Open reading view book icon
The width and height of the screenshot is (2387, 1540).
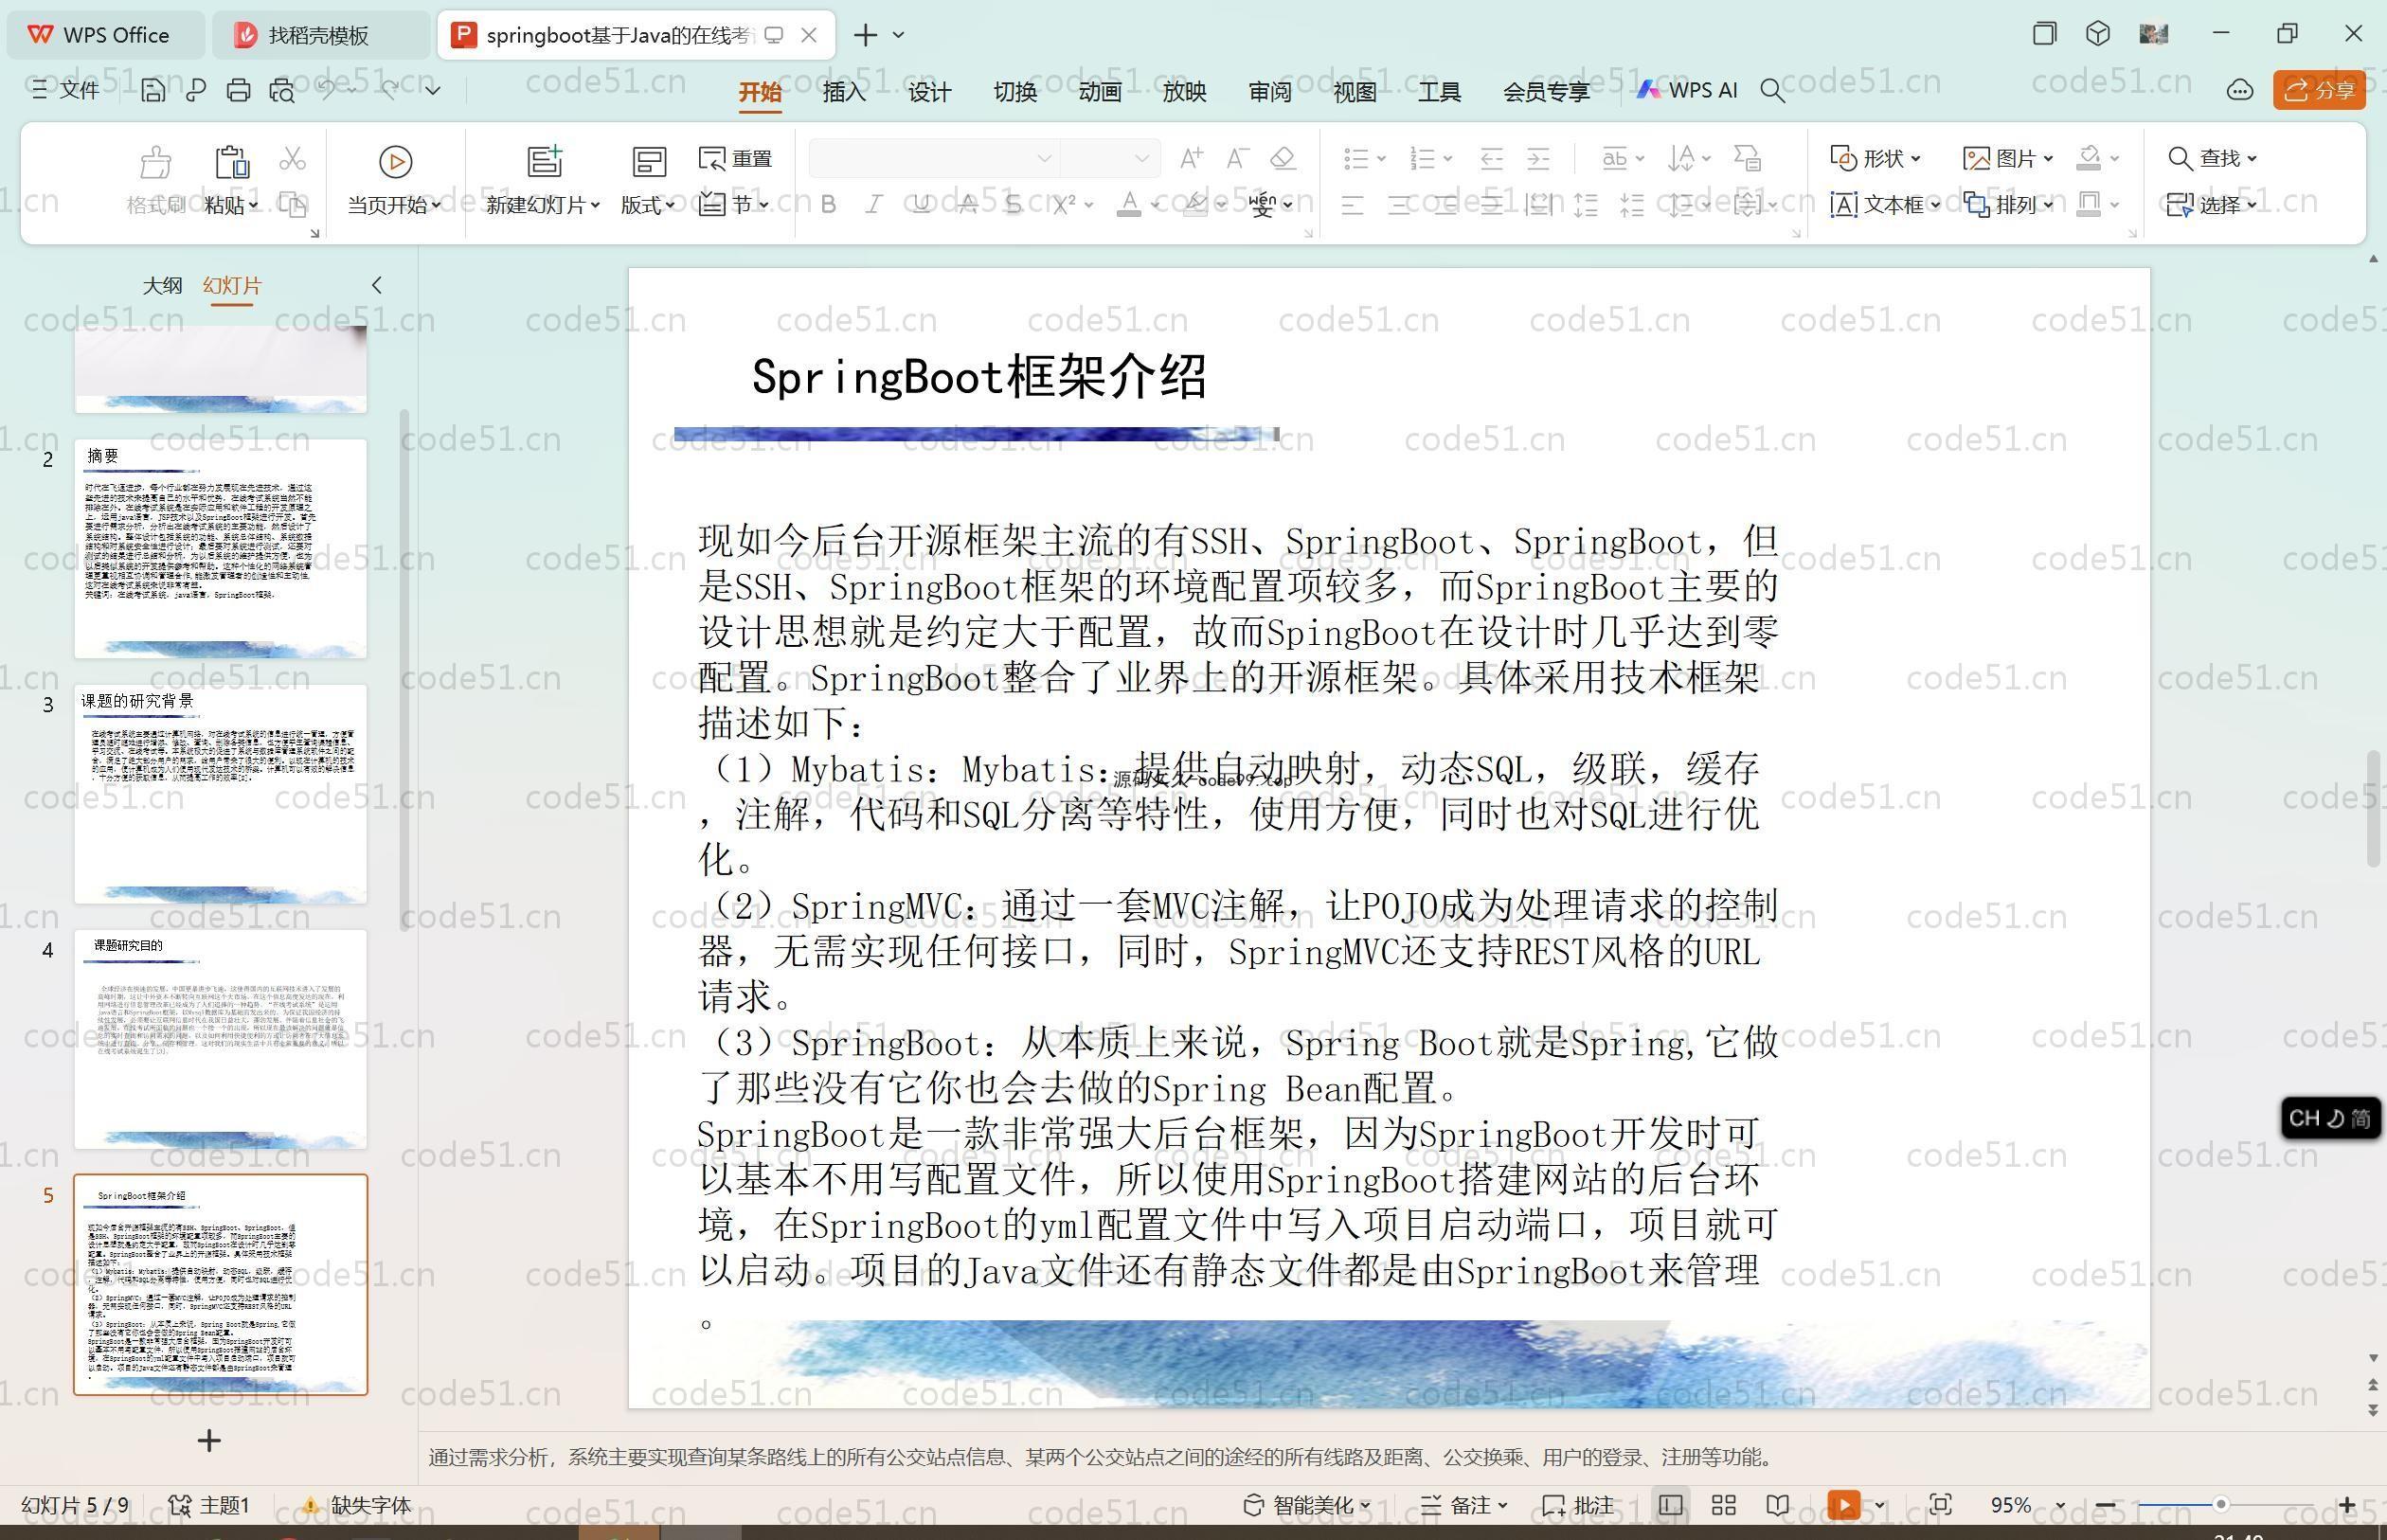click(x=1777, y=1505)
